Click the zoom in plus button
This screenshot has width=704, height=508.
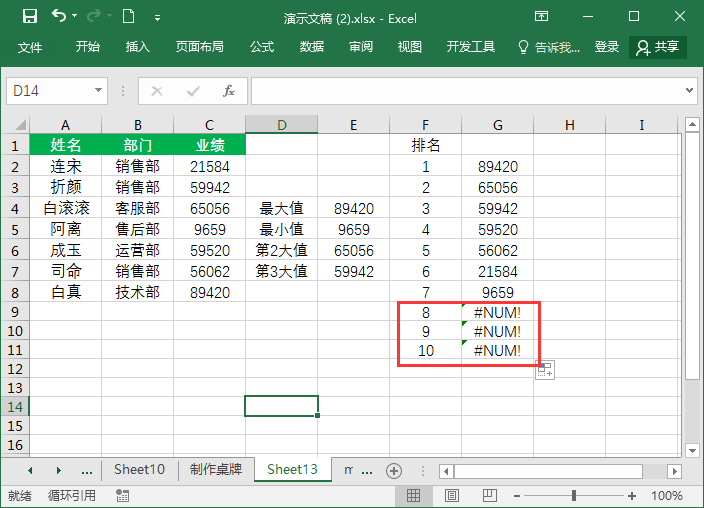tap(632, 496)
